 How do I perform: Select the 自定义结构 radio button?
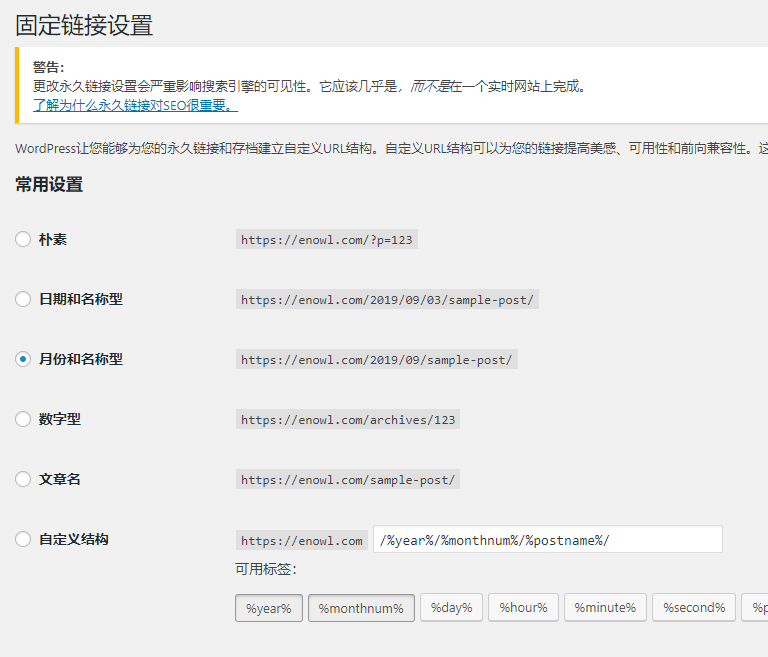tap(23, 539)
